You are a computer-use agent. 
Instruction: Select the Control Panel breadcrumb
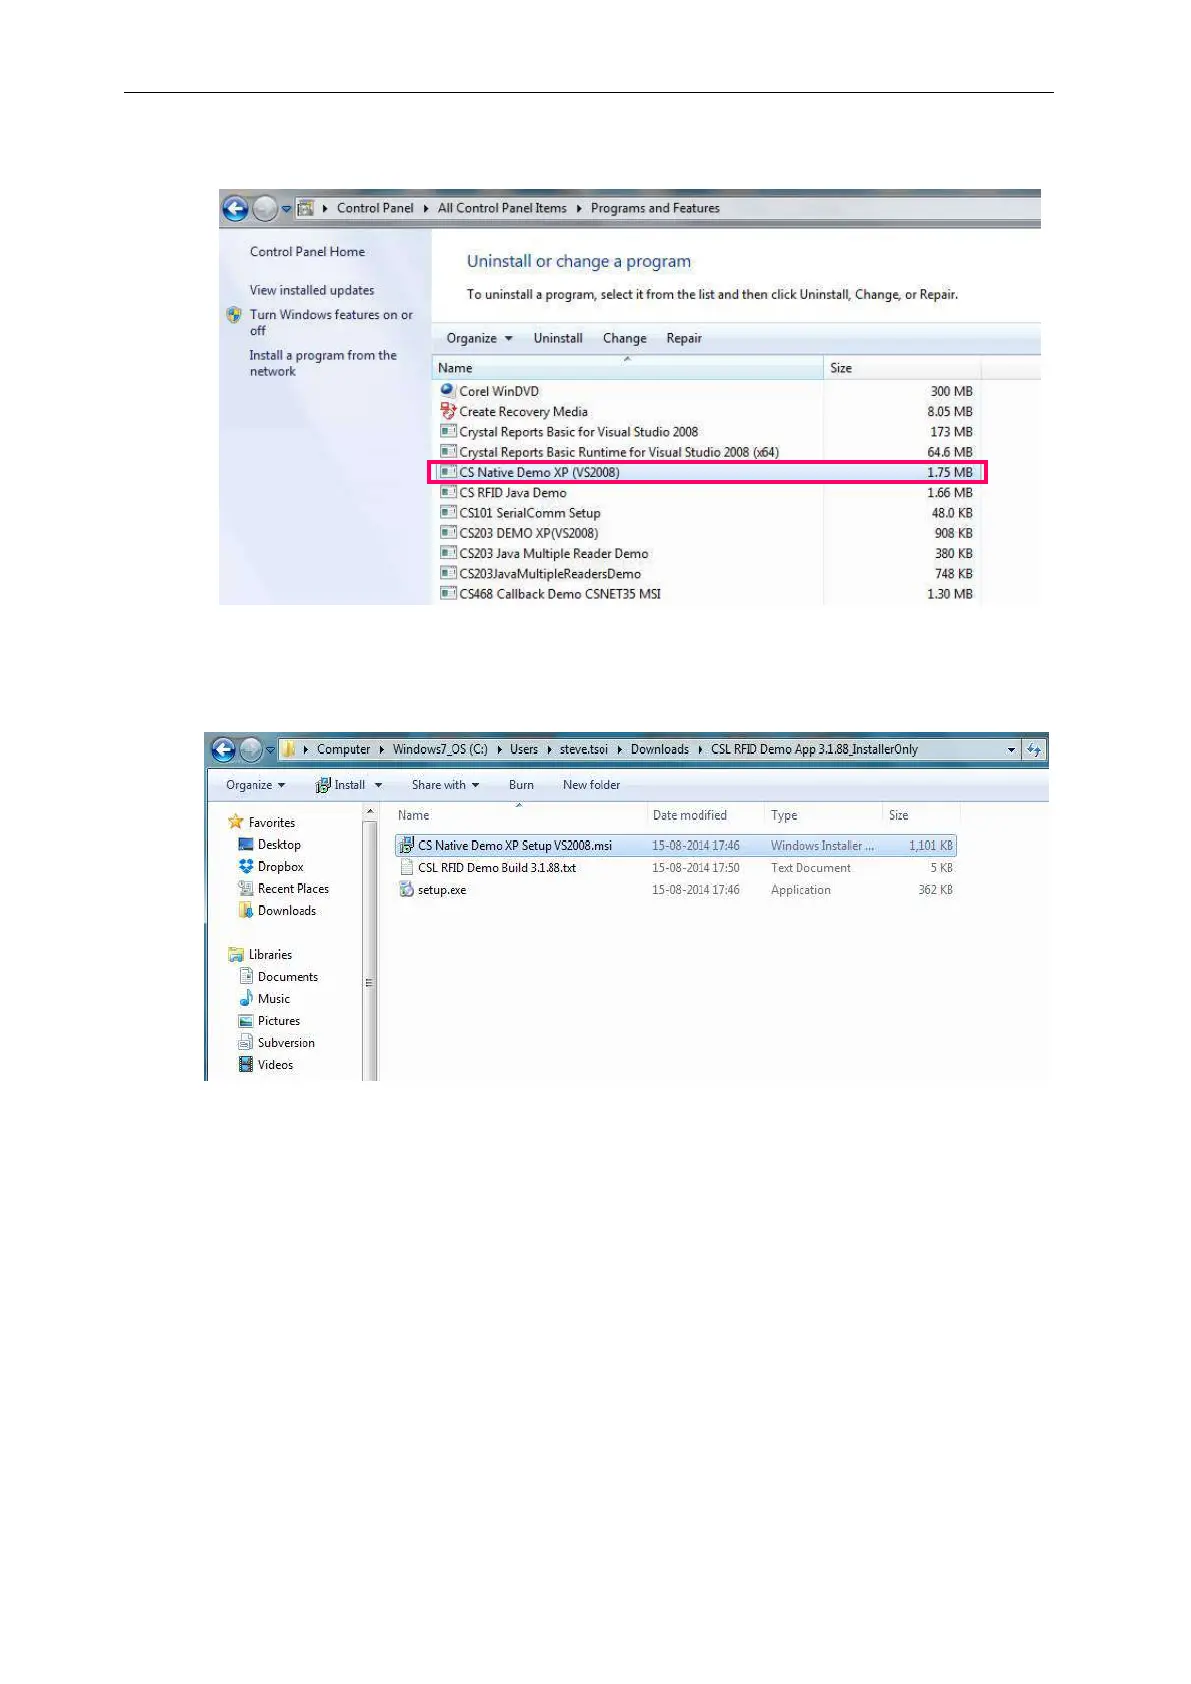click(375, 208)
